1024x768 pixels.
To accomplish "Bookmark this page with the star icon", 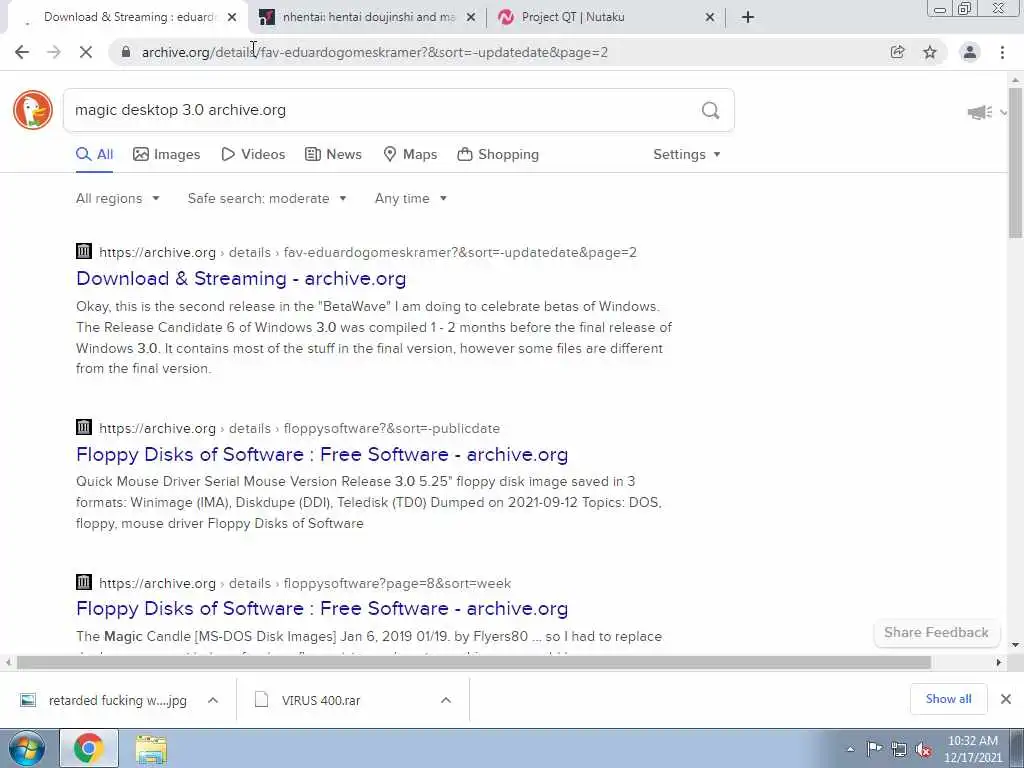I will pos(930,52).
